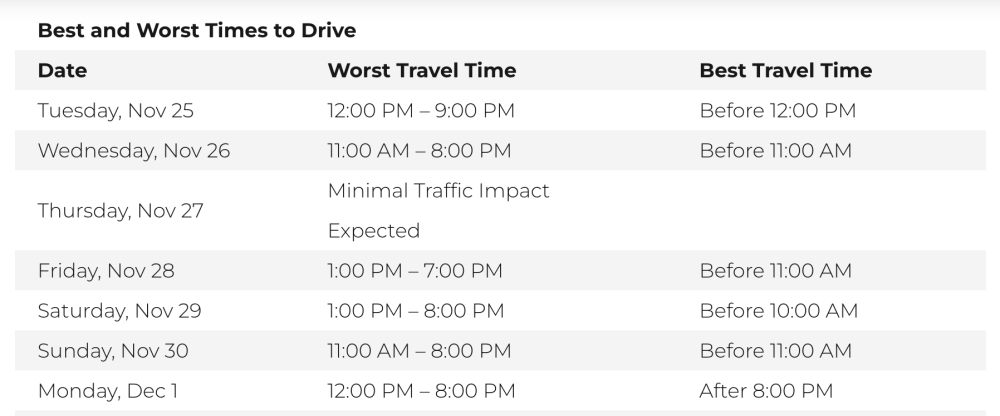This screenshot has height=416, width=1000.
Task: Select the "Saturday, Nov 29" date cell
Action: point(119,310)
